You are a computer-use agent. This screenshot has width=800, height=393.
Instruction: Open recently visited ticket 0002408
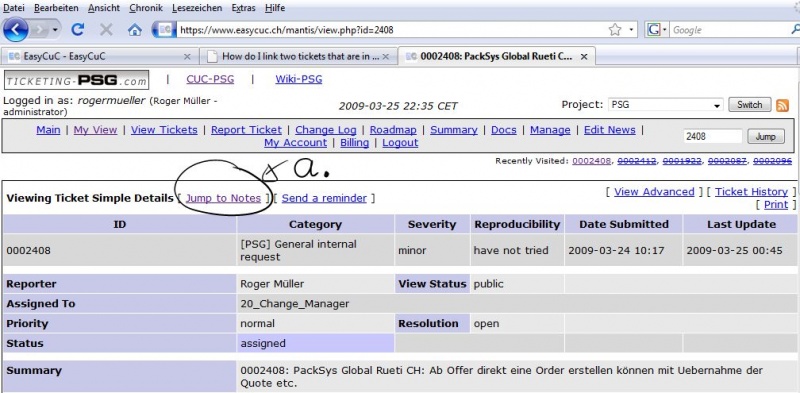(591, 161)
